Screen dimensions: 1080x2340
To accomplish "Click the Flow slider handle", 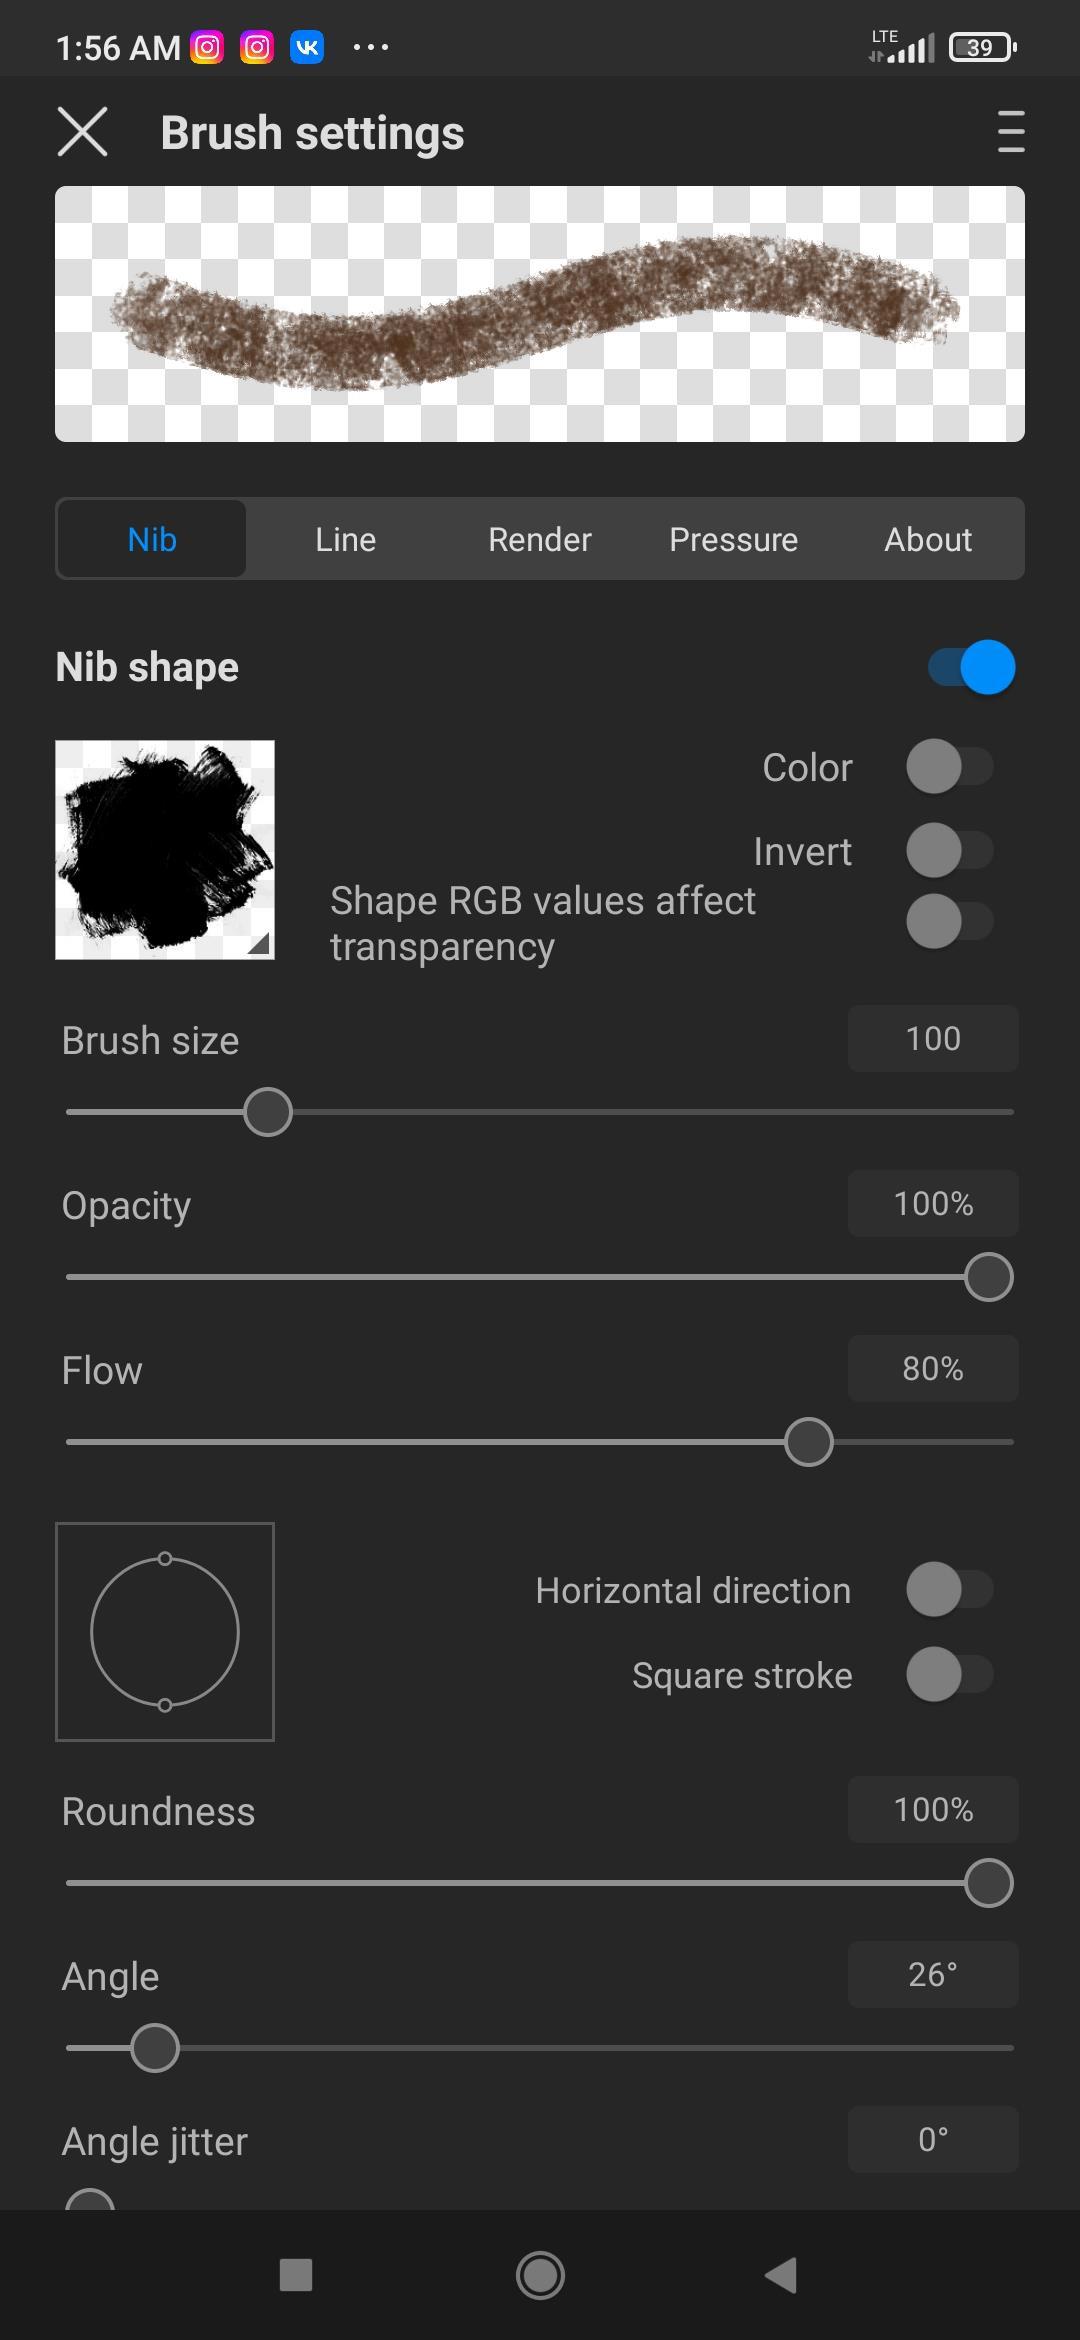I will click(x=809, y=1442).
